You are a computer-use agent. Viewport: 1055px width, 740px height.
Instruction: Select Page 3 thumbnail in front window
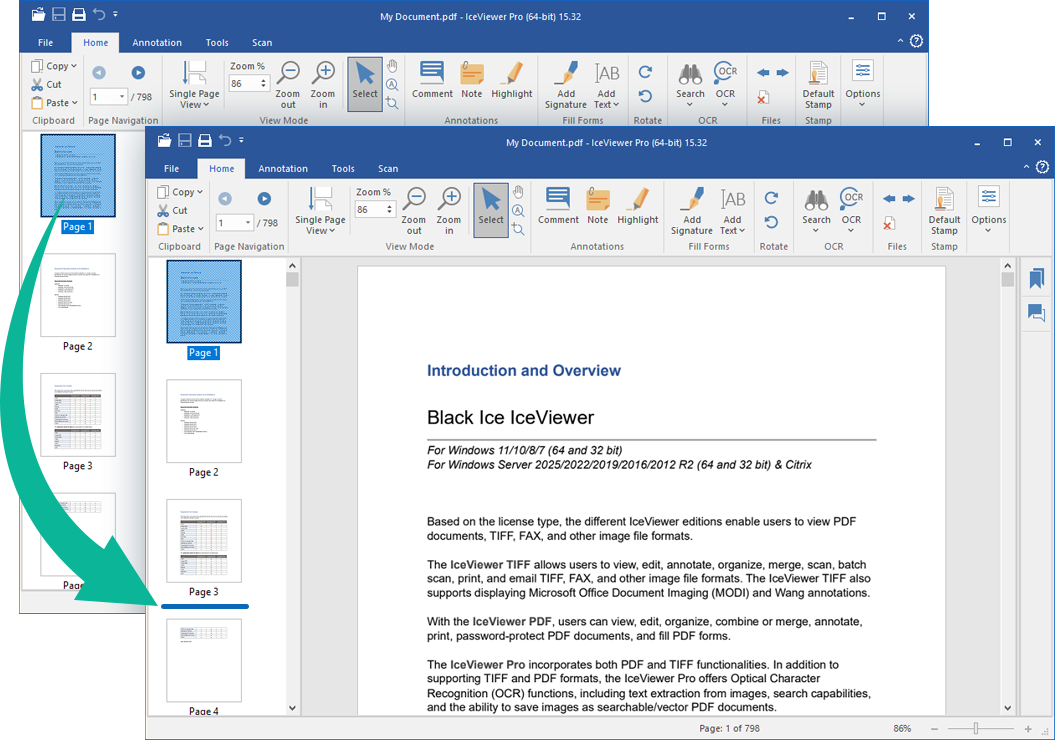[x=204, y=540]
